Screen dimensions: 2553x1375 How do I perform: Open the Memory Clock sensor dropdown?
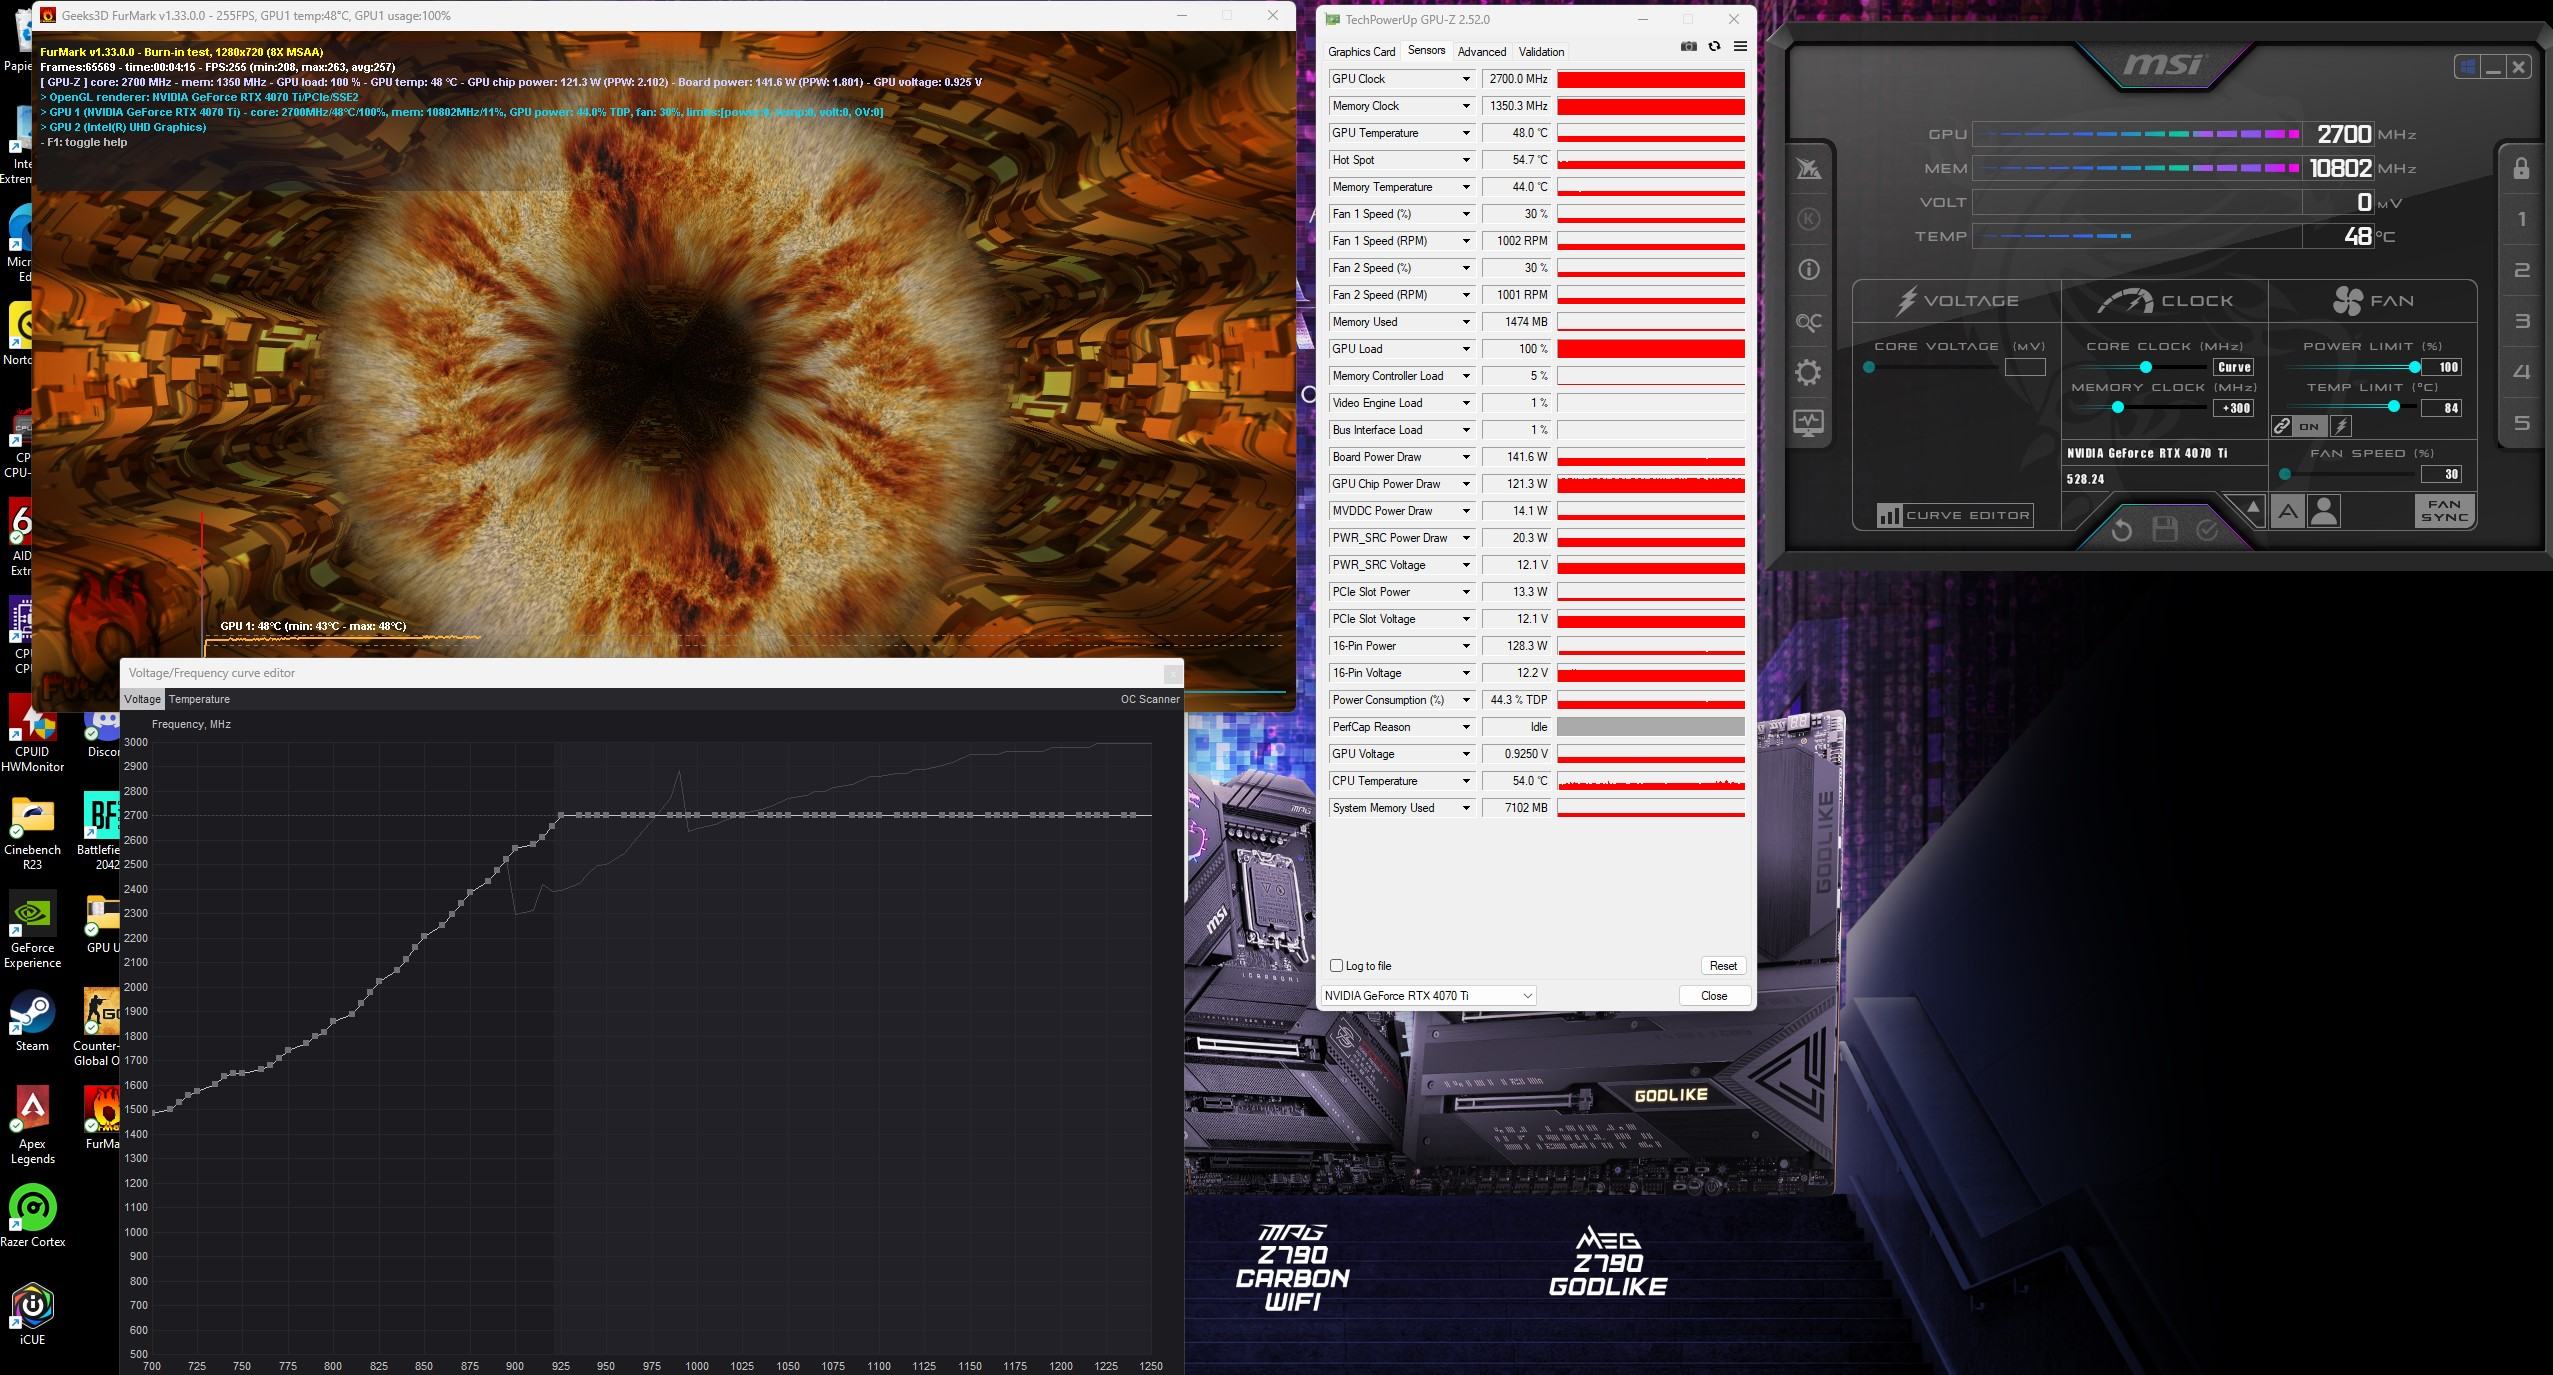(x=1466, y=106)
